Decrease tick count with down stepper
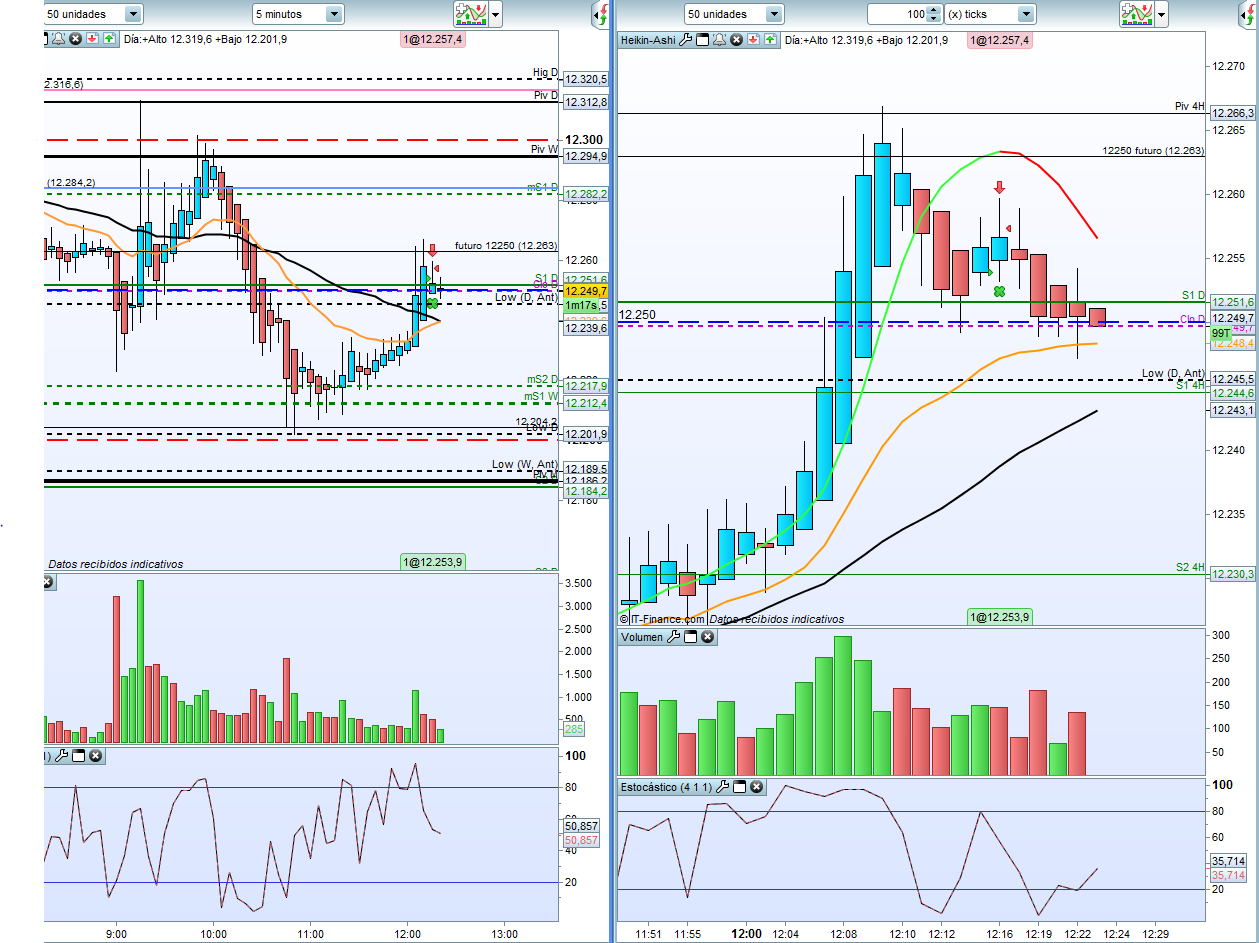The width and height of the screenshot is (1259, 943). click(934, 19)
